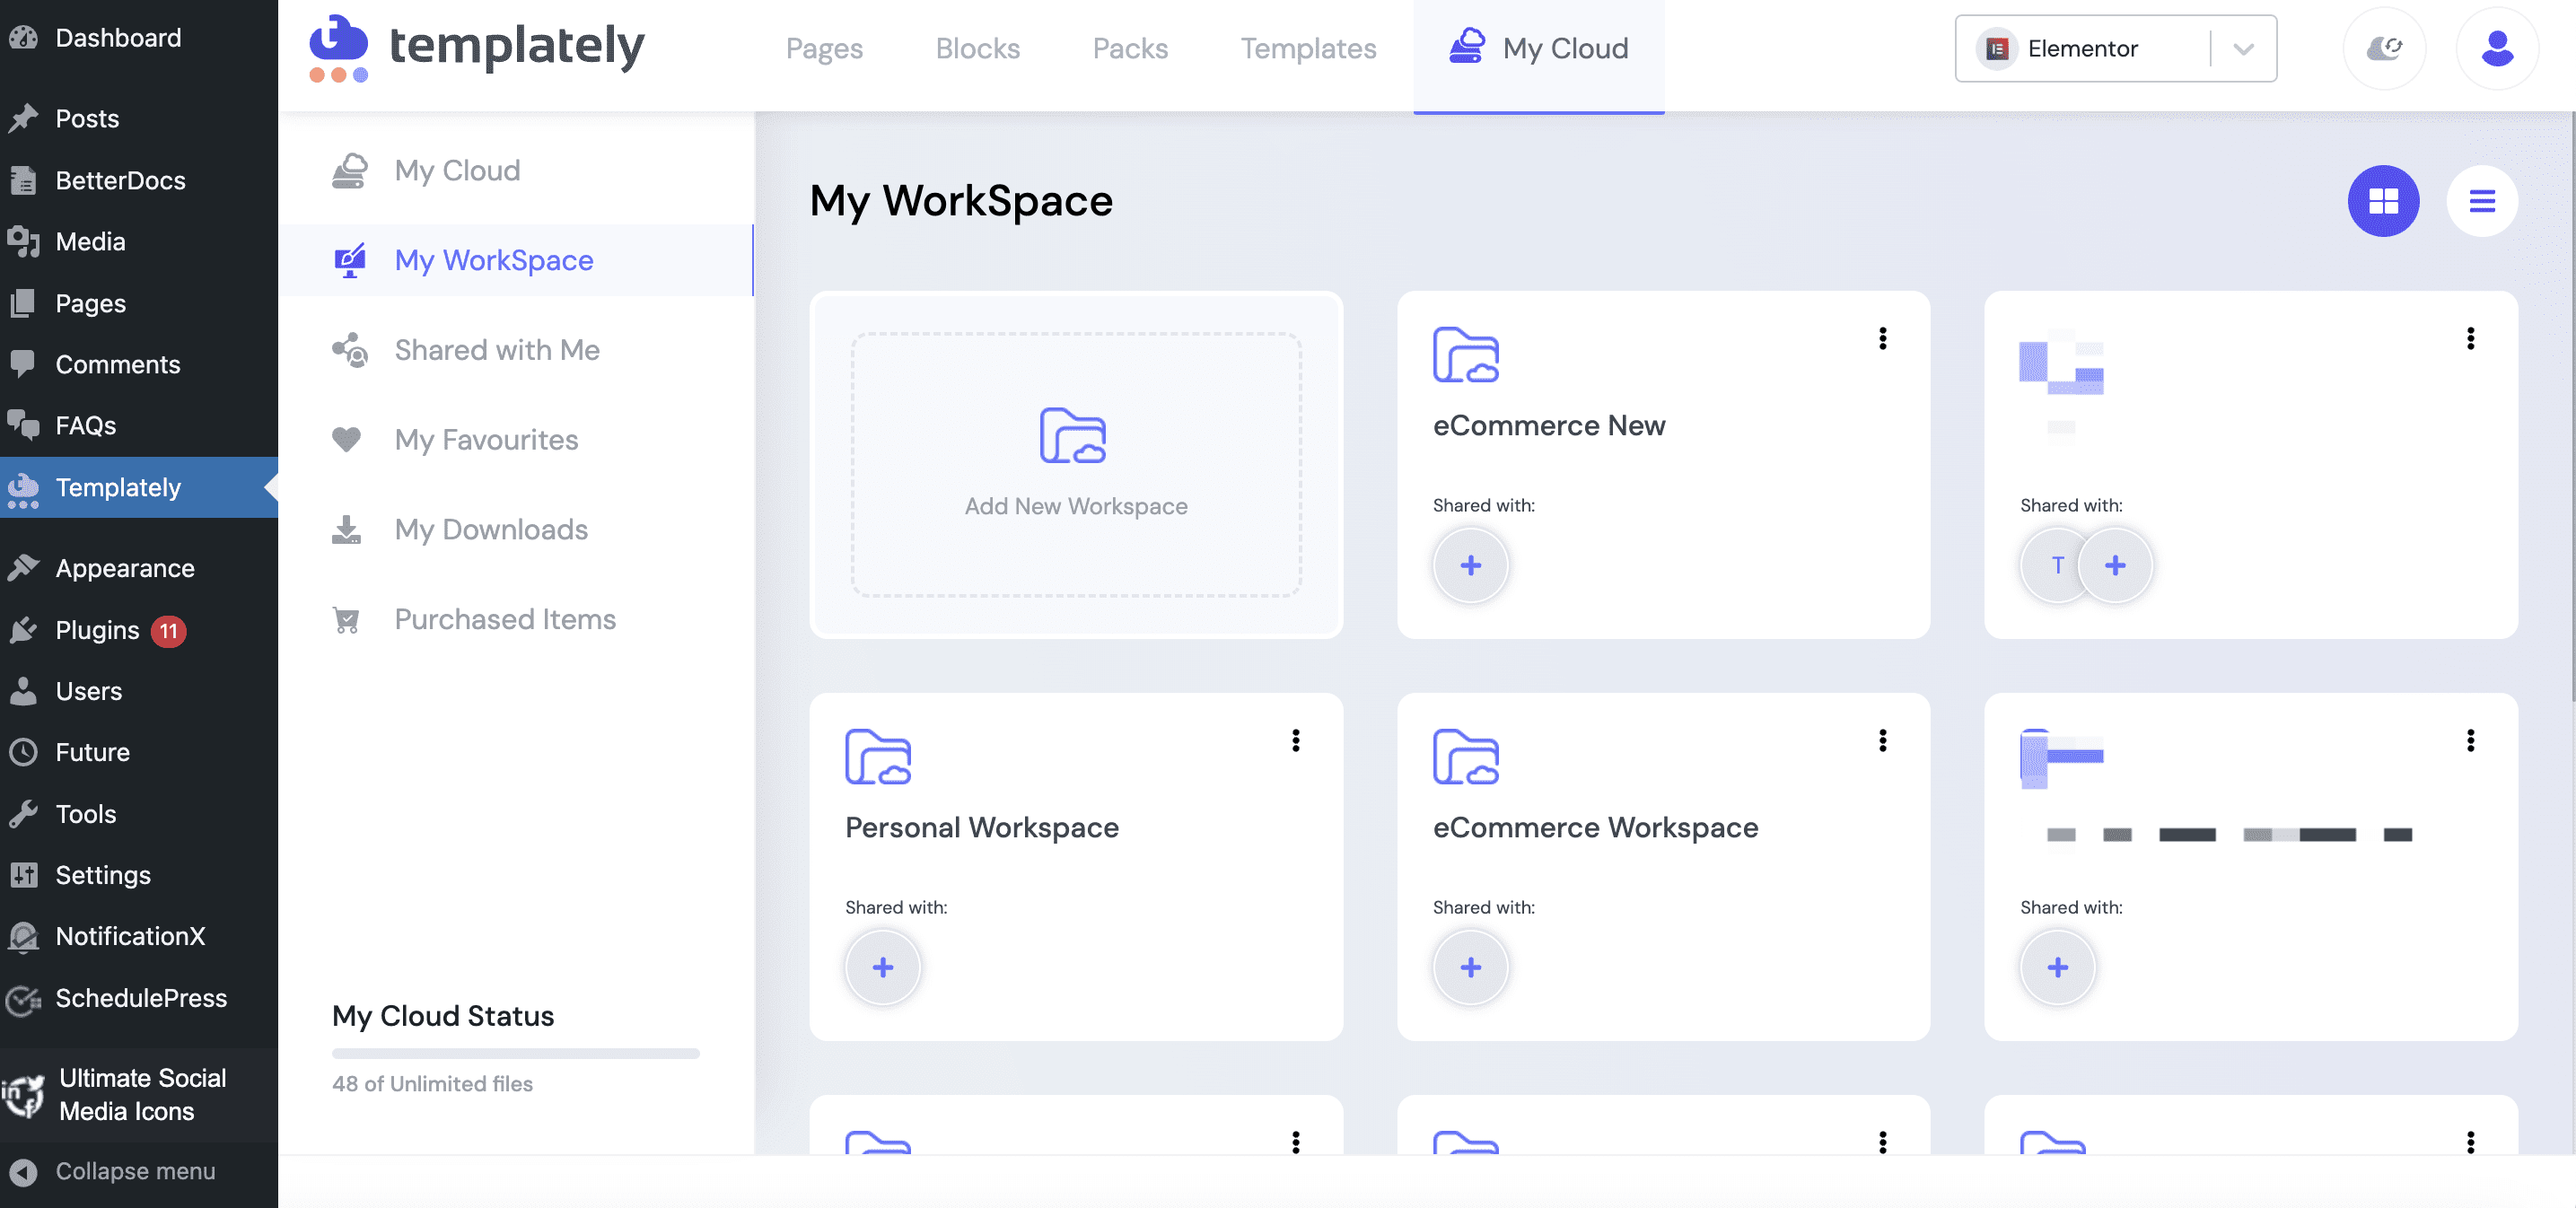This screenshot has width=2576, height=1208.
Task: Open Shared with Me section
Action: pyautogui.click(x=515, y=350)
